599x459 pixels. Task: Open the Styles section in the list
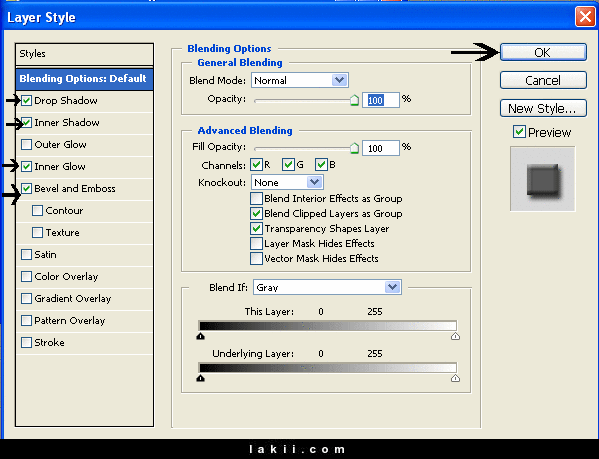(84, 54)
